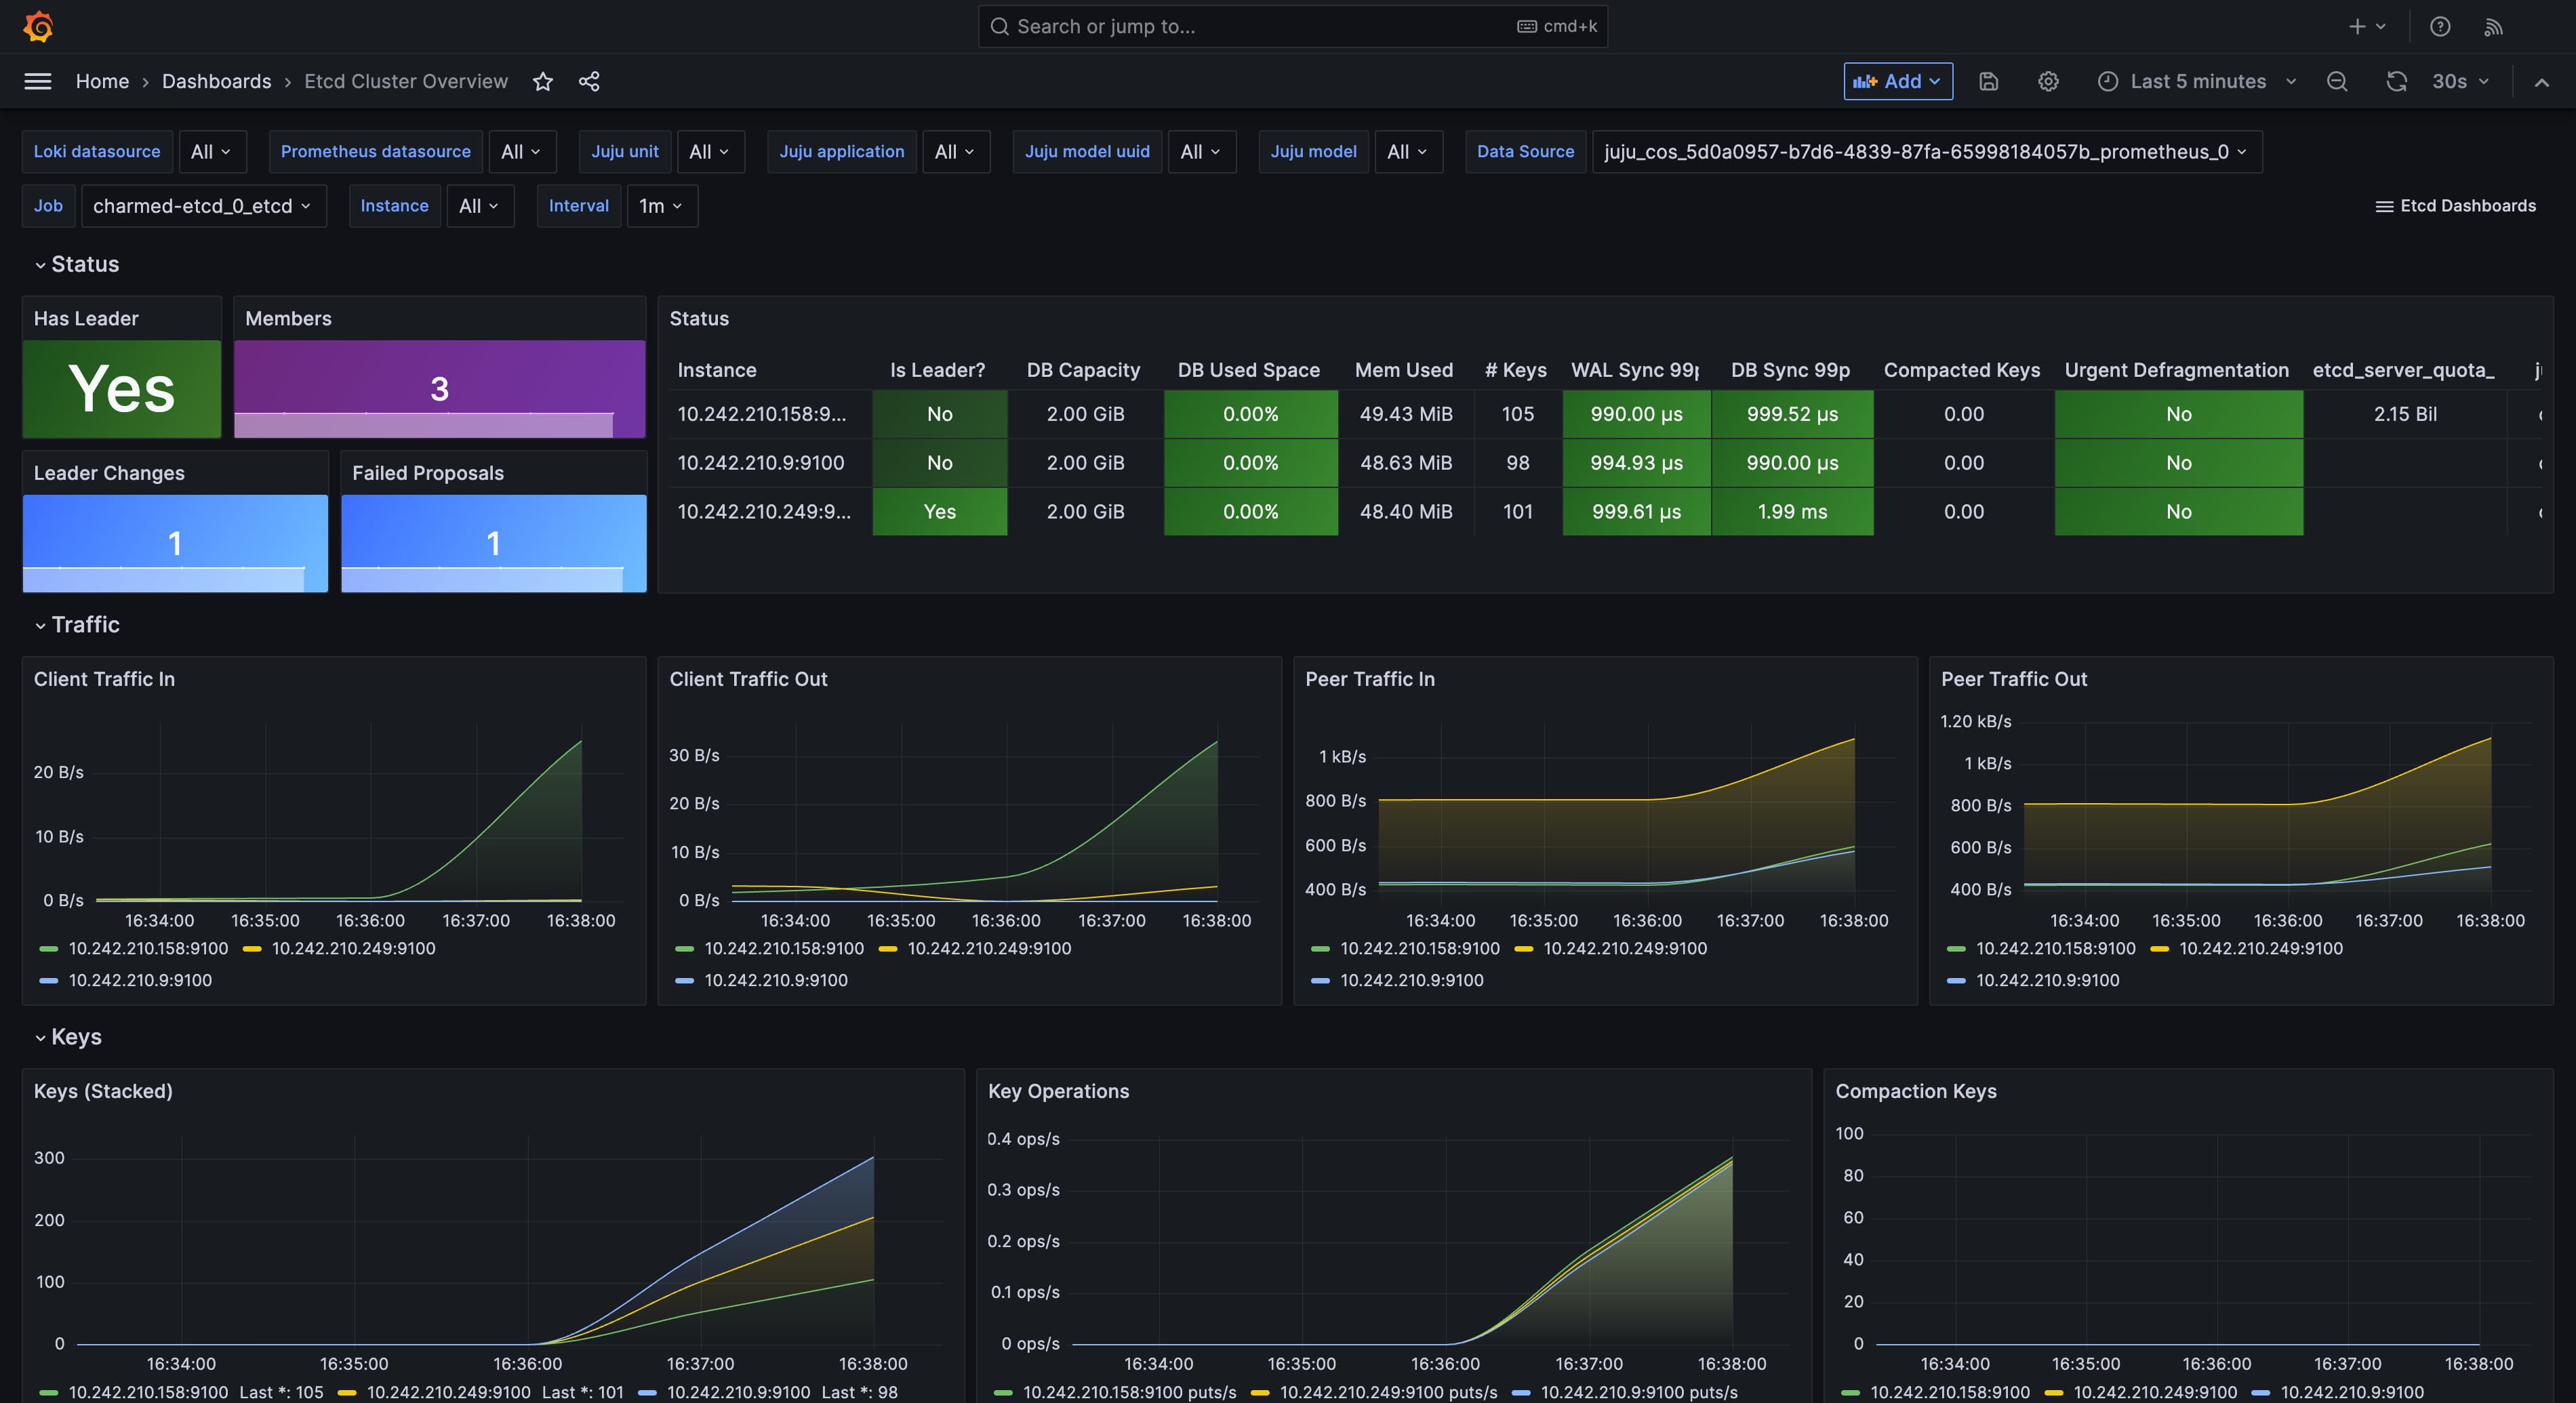Collapse the Status row section
2576x1403 pixels.
click(x=76, y=264)
